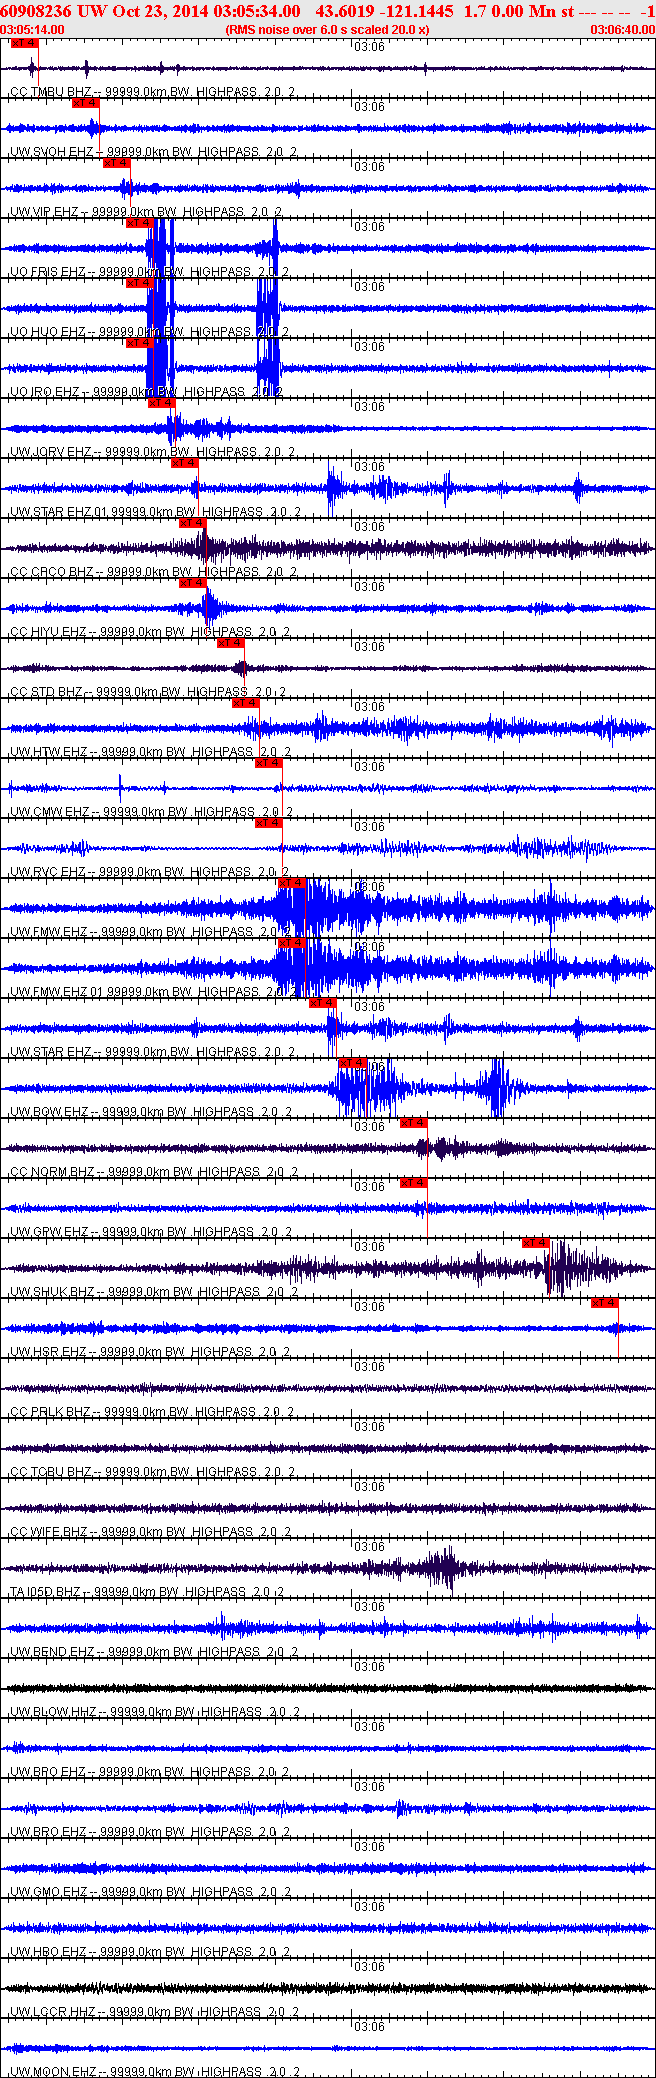Select the red arrival flag on CC.STD trace
The width and height of the screenshot is (656, 2078).
coord(231,643)
